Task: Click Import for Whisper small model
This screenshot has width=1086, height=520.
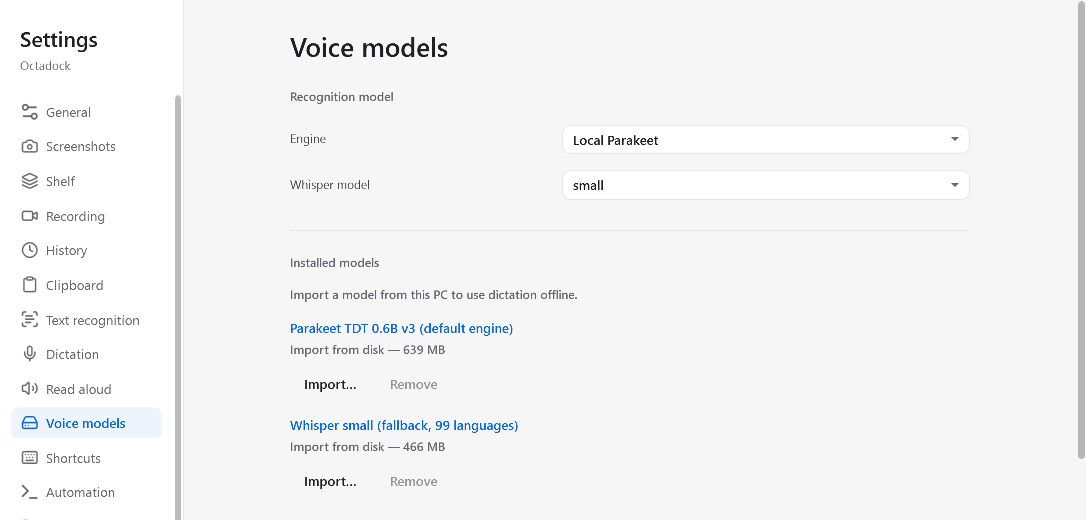Action: tap(330, 481)
